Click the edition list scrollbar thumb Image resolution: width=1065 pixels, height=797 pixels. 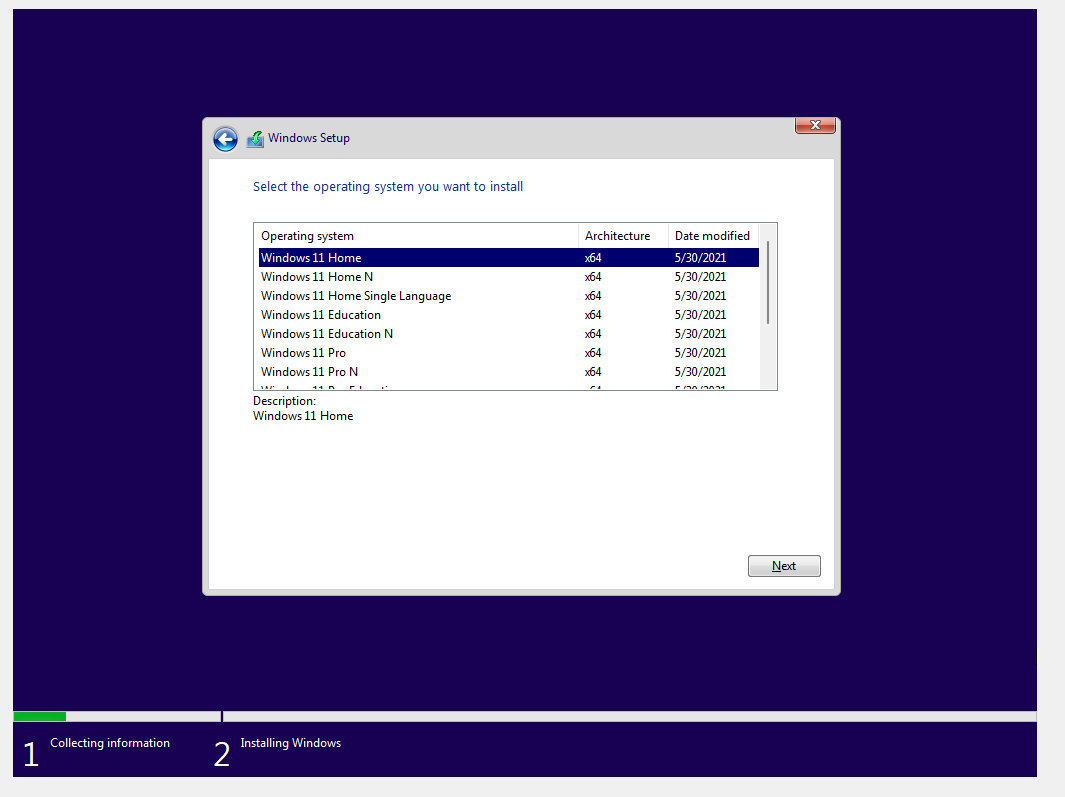pos(768,282)
